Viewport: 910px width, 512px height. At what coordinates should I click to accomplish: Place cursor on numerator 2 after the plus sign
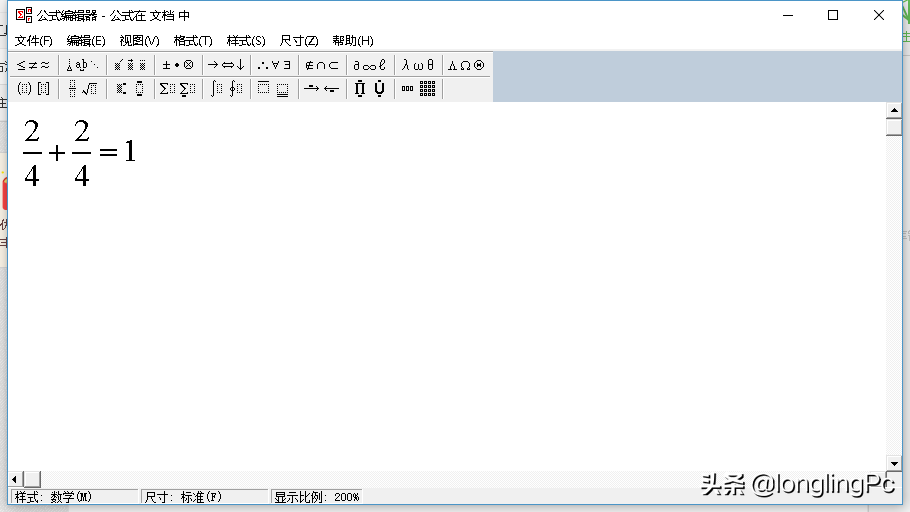pyautogui.click(x=82, y=131)
